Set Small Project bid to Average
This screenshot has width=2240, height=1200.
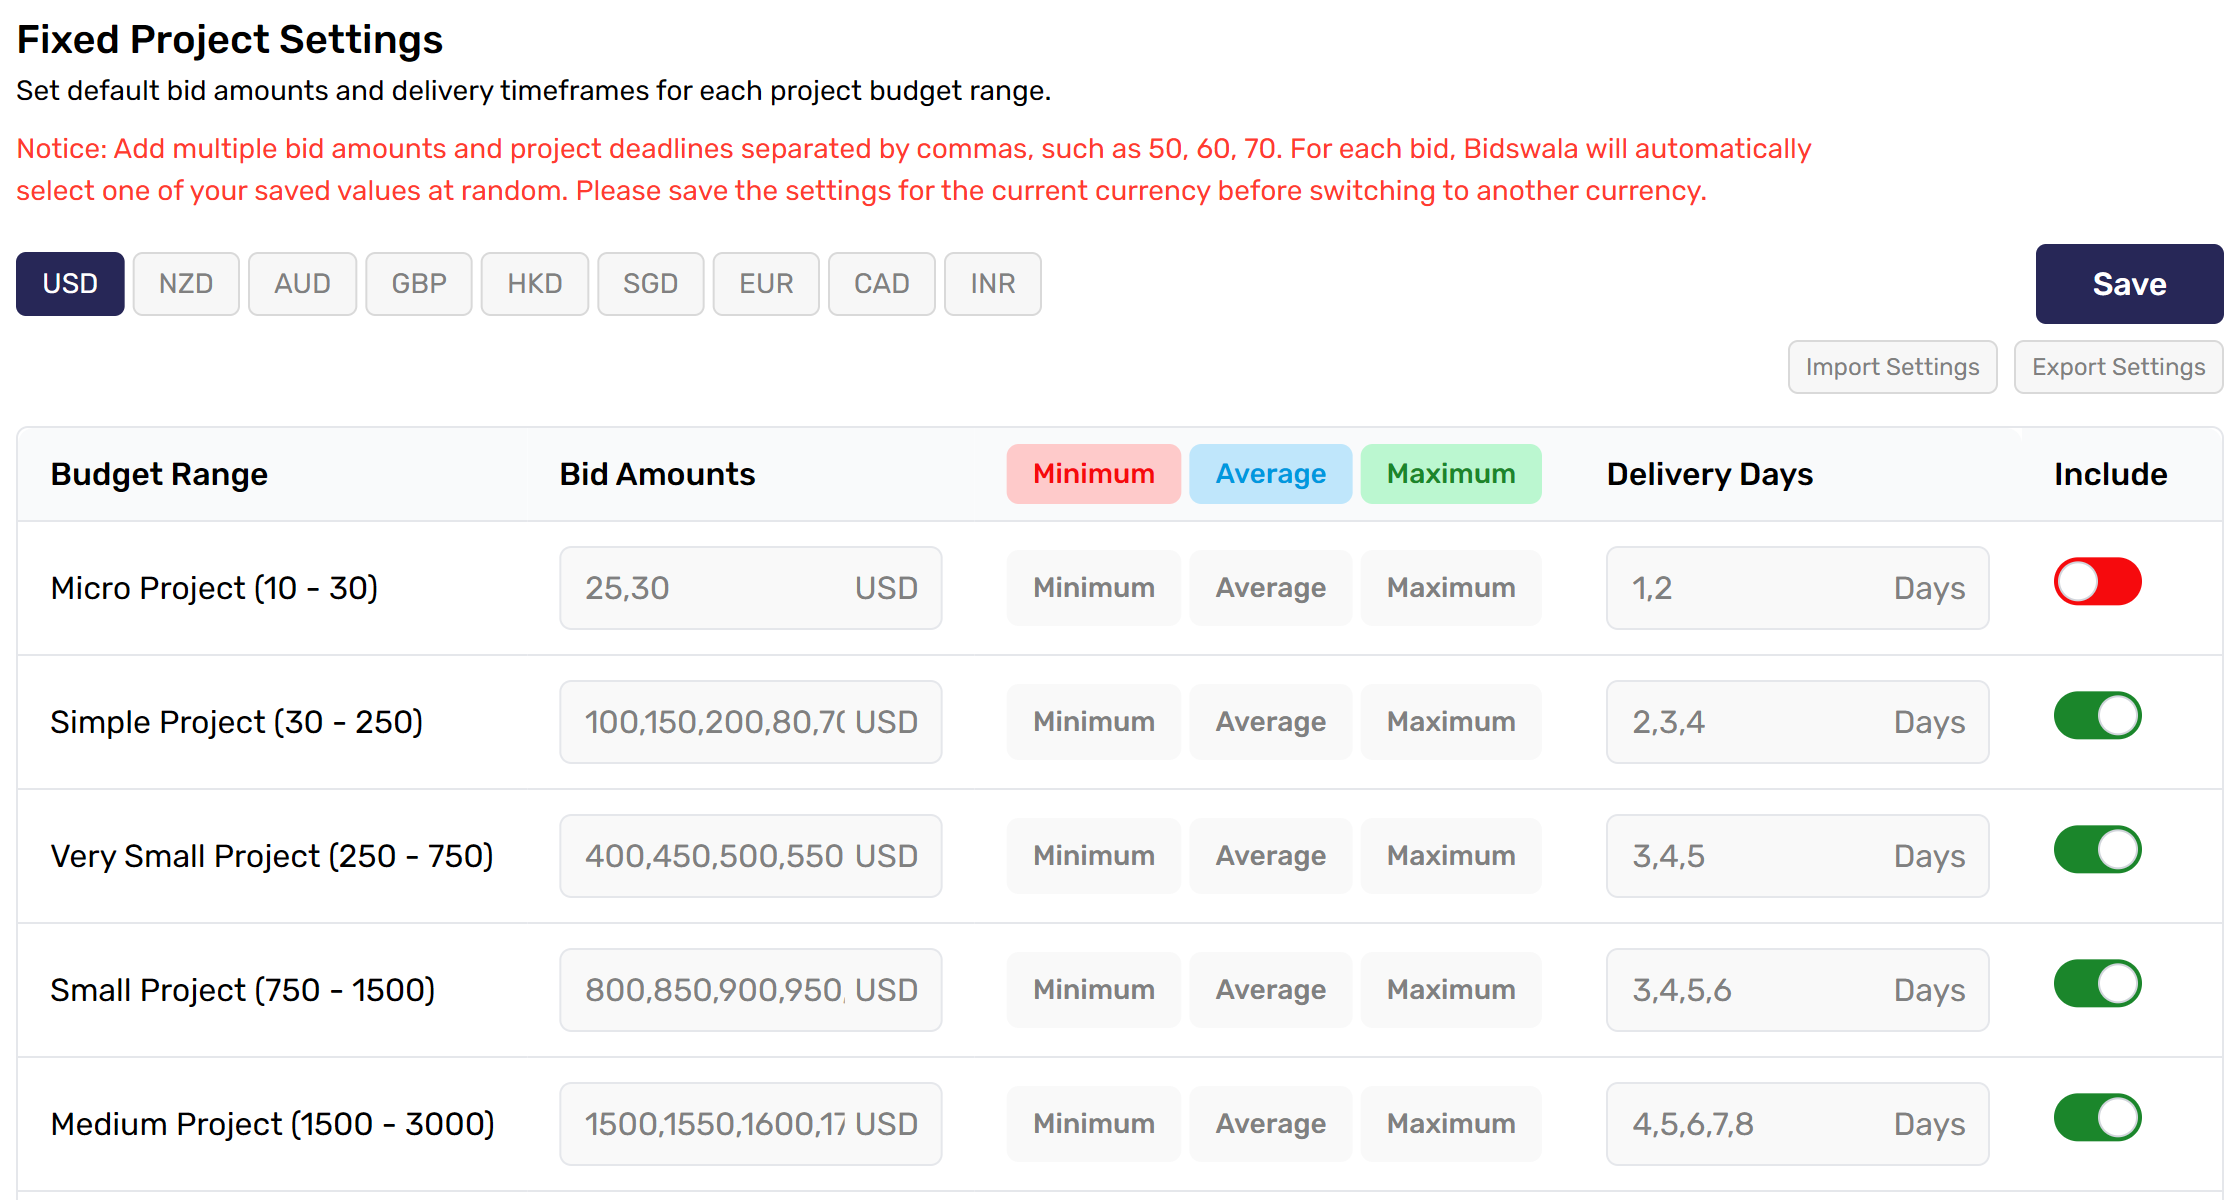1271,990
